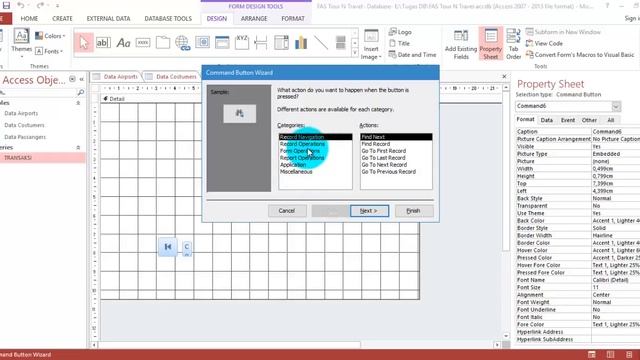640x360 pixels.
Task: Select the Text Box control tool
Action: [x=103, y=42]
